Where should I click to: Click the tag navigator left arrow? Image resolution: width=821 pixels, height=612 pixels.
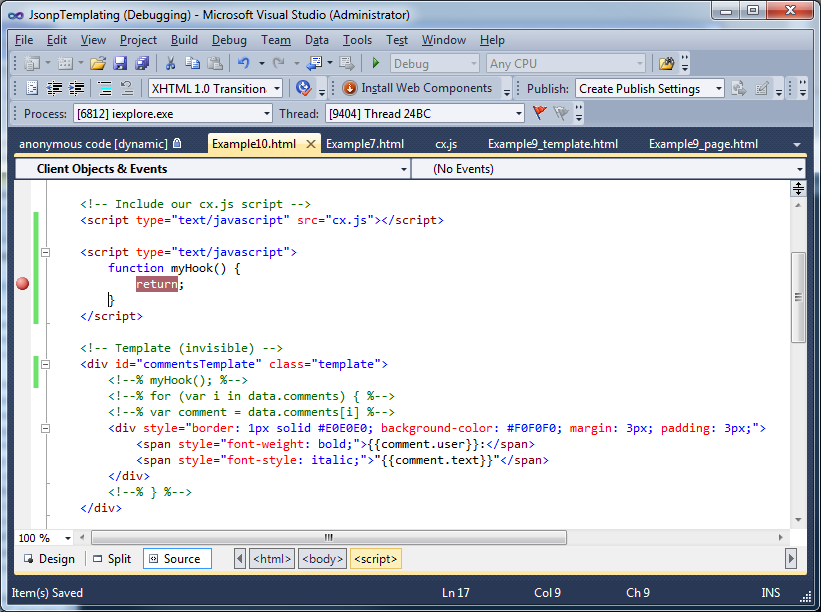tap(239, 559)
